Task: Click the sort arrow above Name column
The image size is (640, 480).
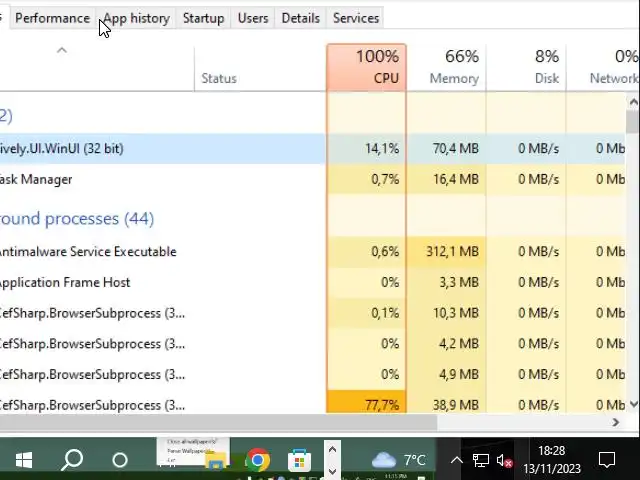Action: coord(61,50)
